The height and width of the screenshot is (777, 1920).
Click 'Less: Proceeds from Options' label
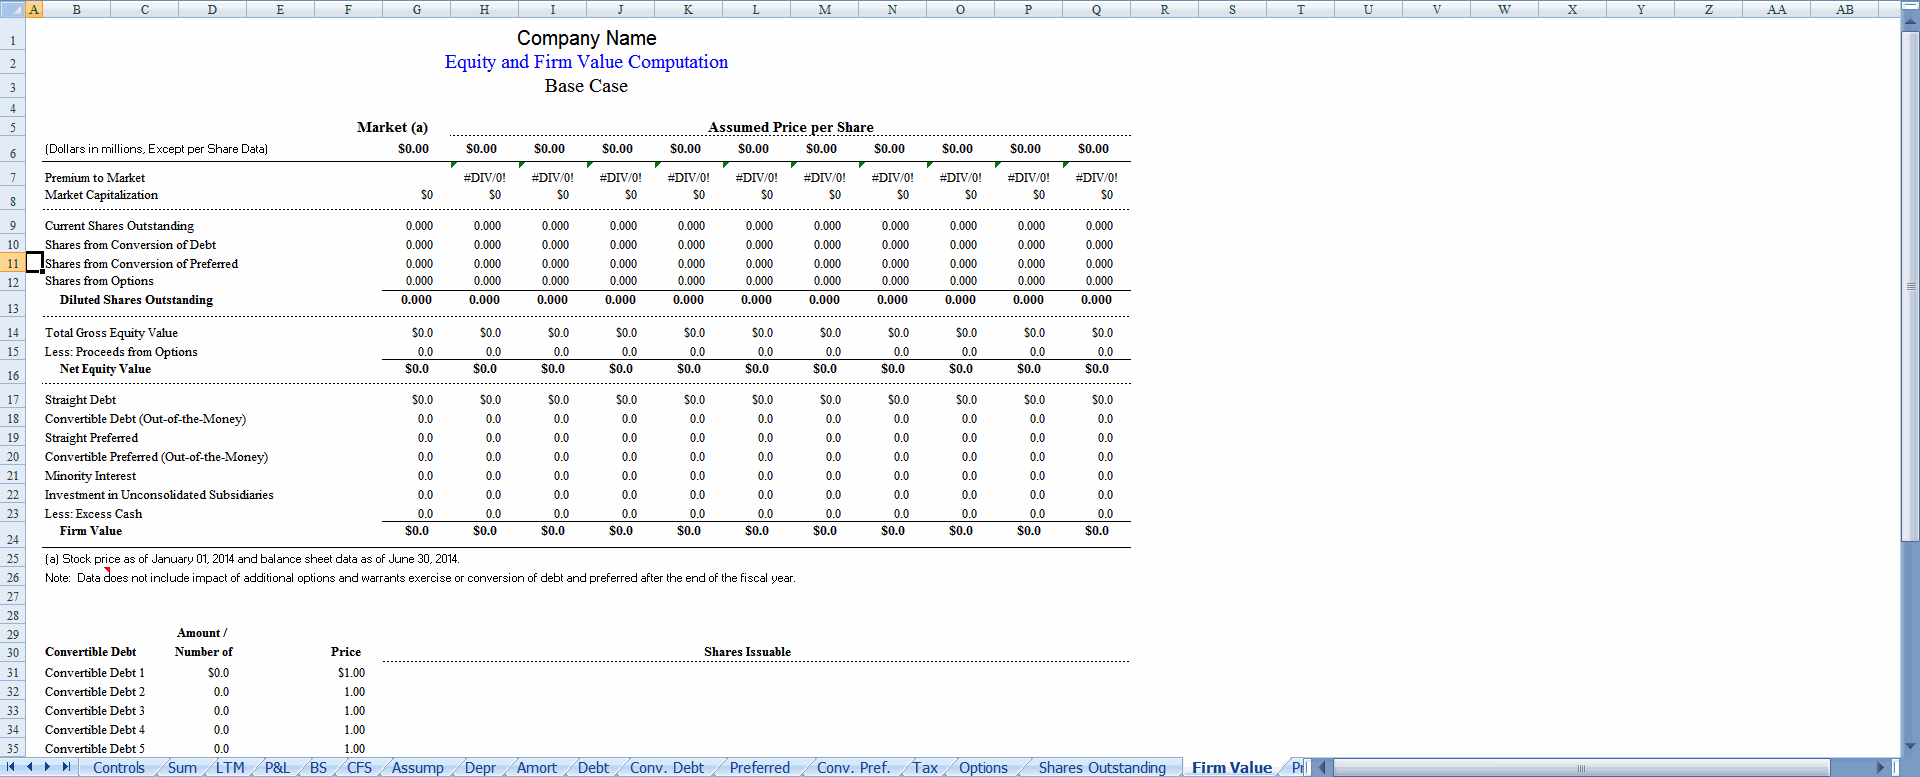pyautogui.click(x=121, y=352)
